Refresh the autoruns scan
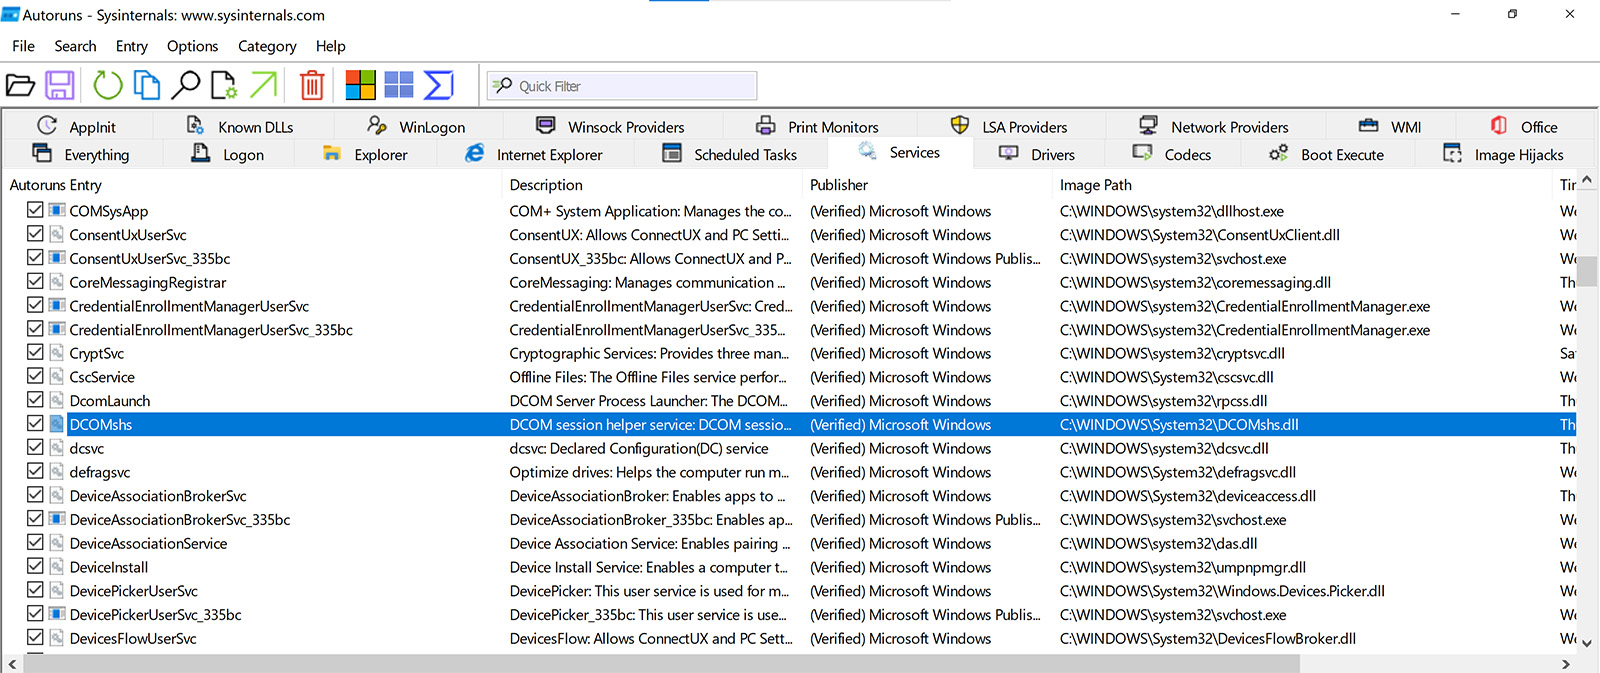The width and height of the screenshot is (1600, 673). tap(107, 86)
